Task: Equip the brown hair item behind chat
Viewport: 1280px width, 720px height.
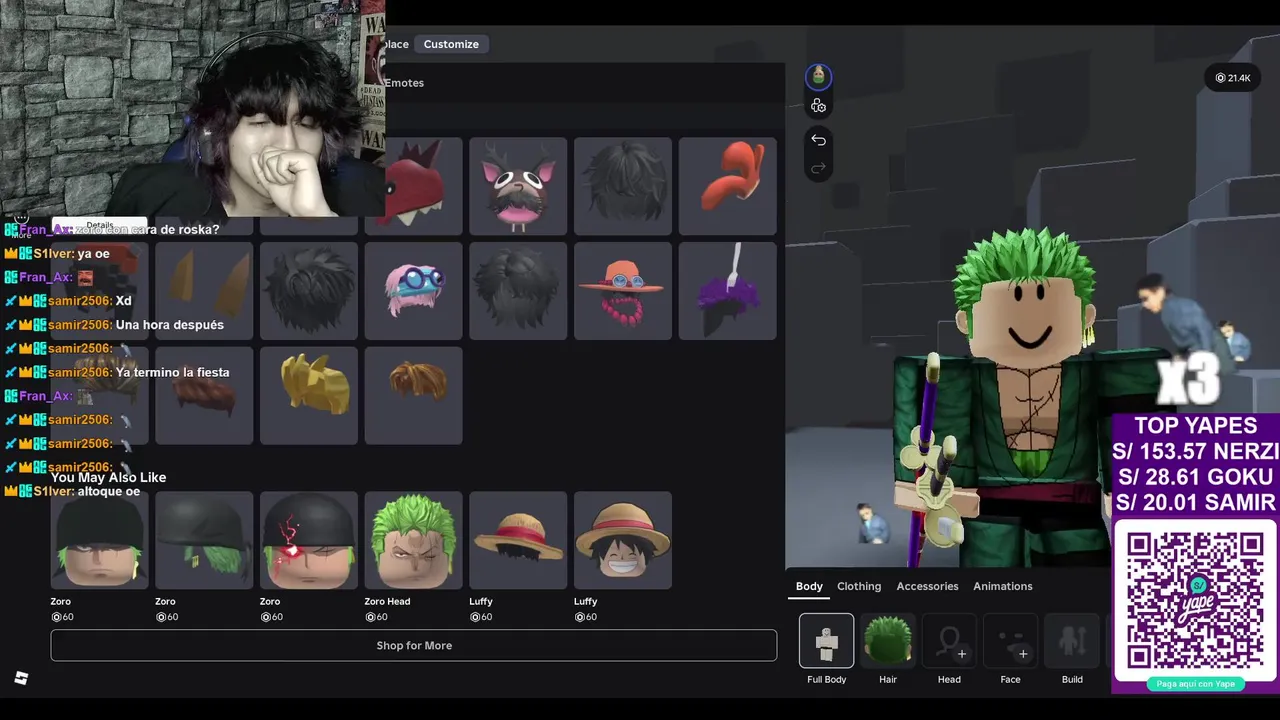Action: (204, 394)
